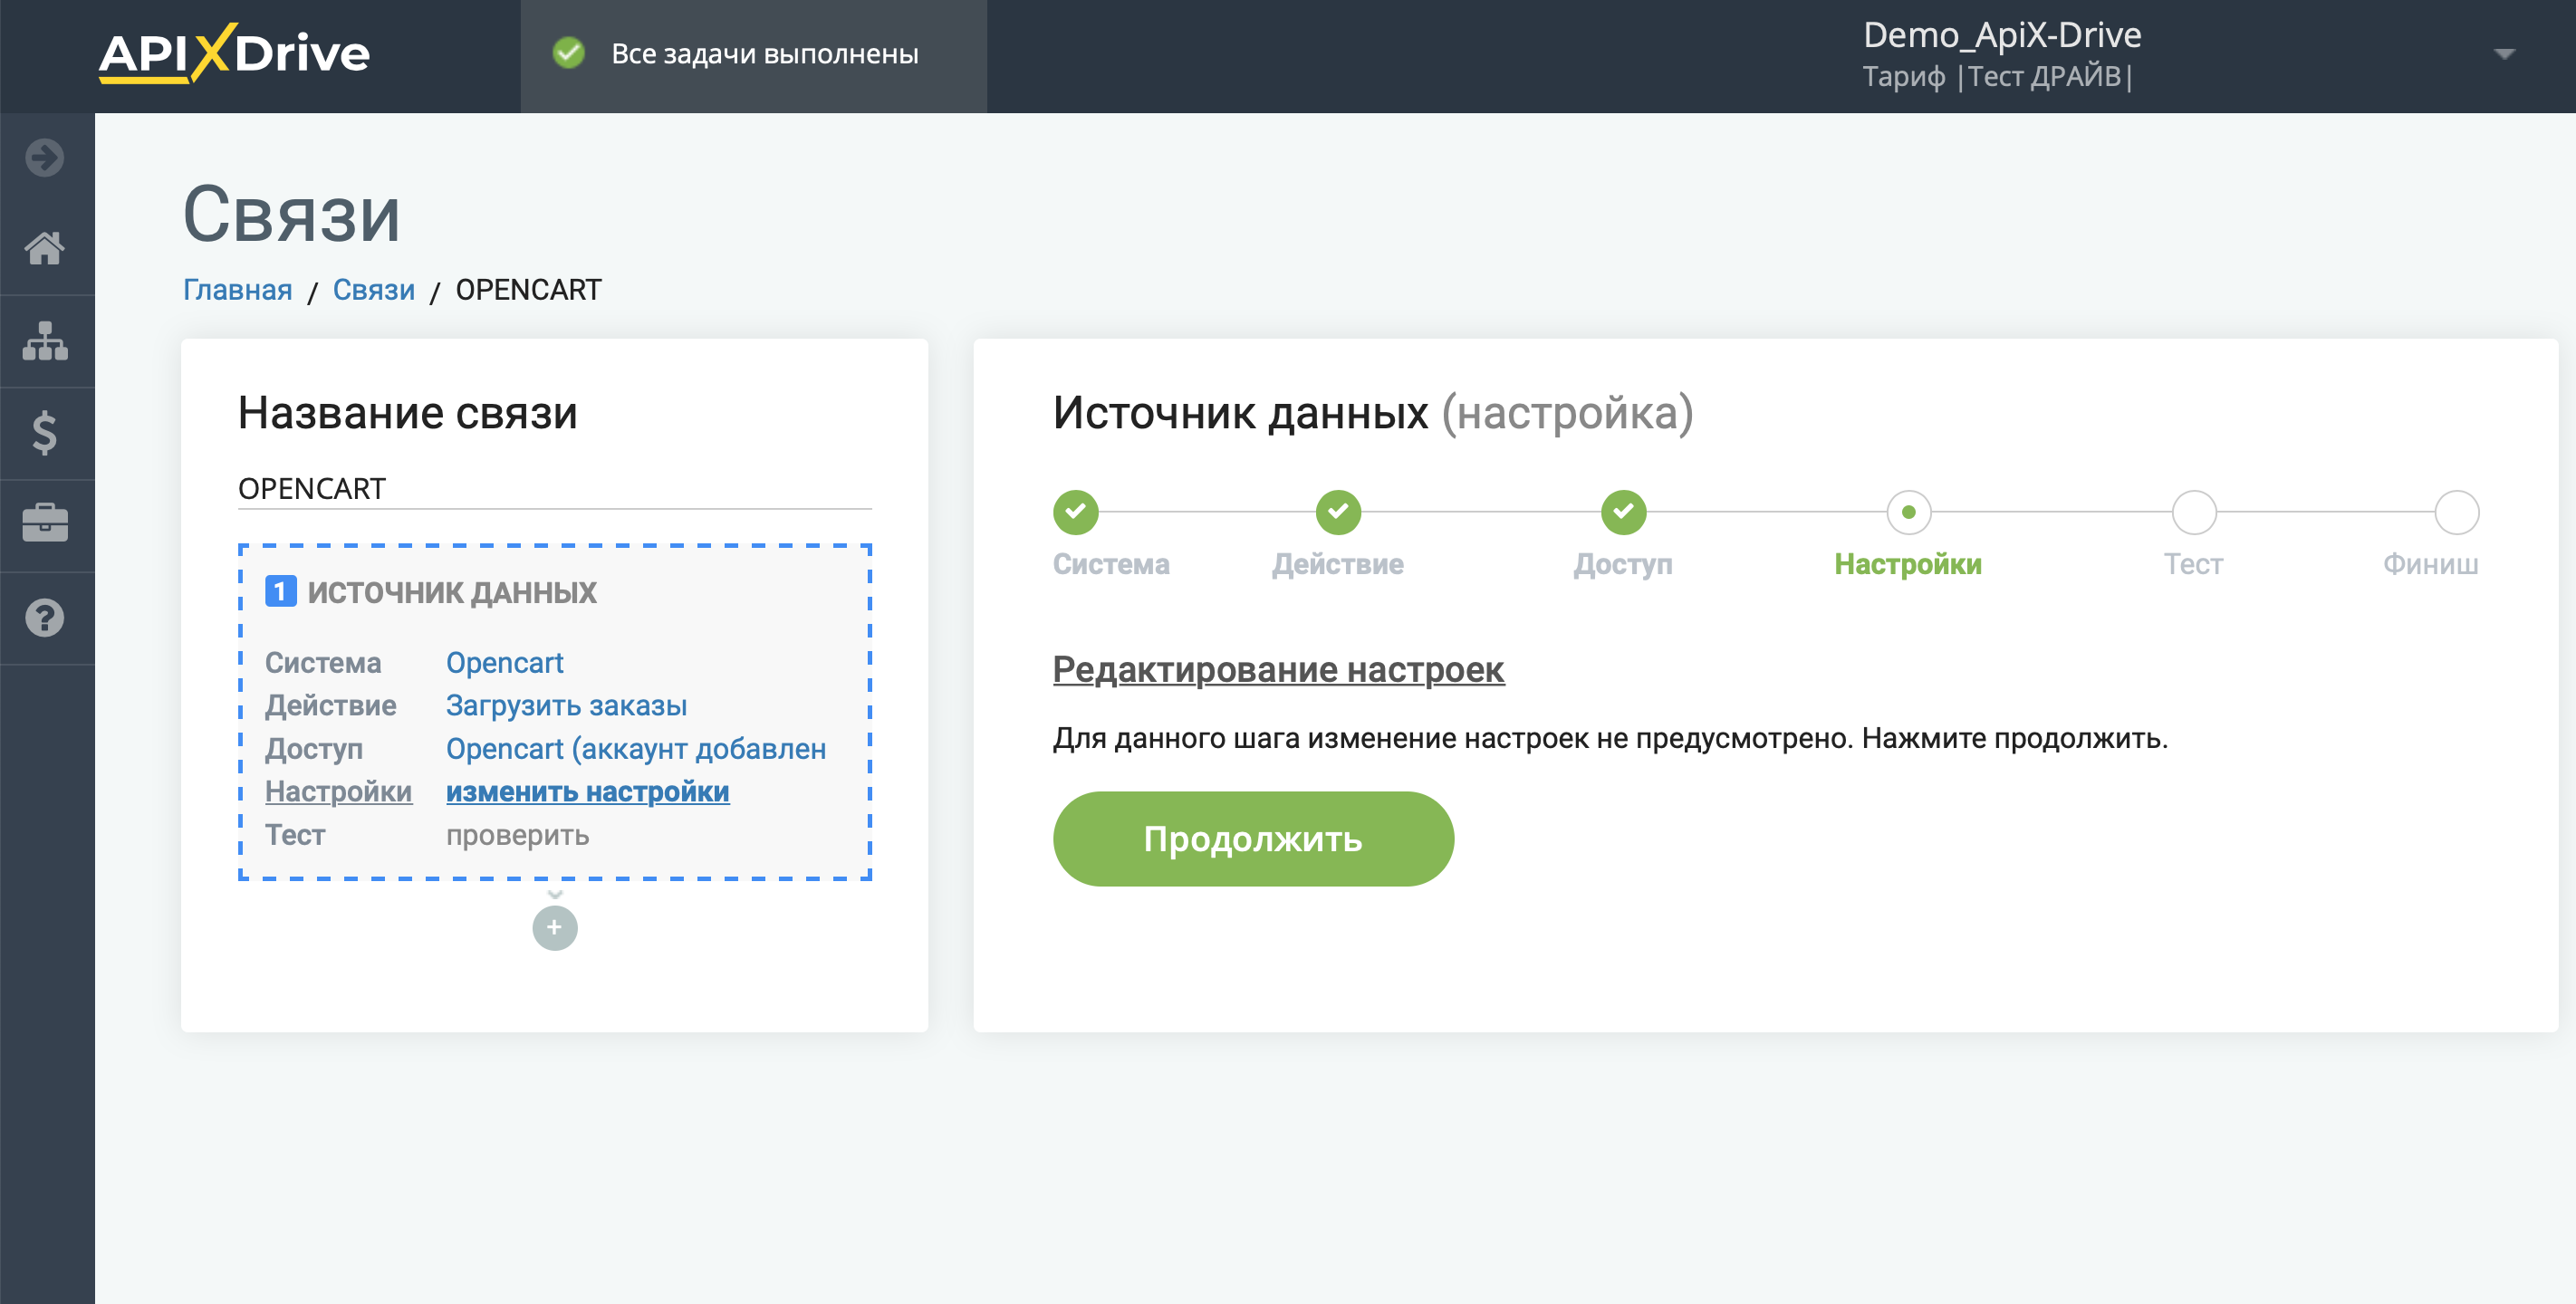Screen dimensions: 2576x1304
Task: Click the Финиш step label
Action: pyautogui.click(x=2431, y=564)
